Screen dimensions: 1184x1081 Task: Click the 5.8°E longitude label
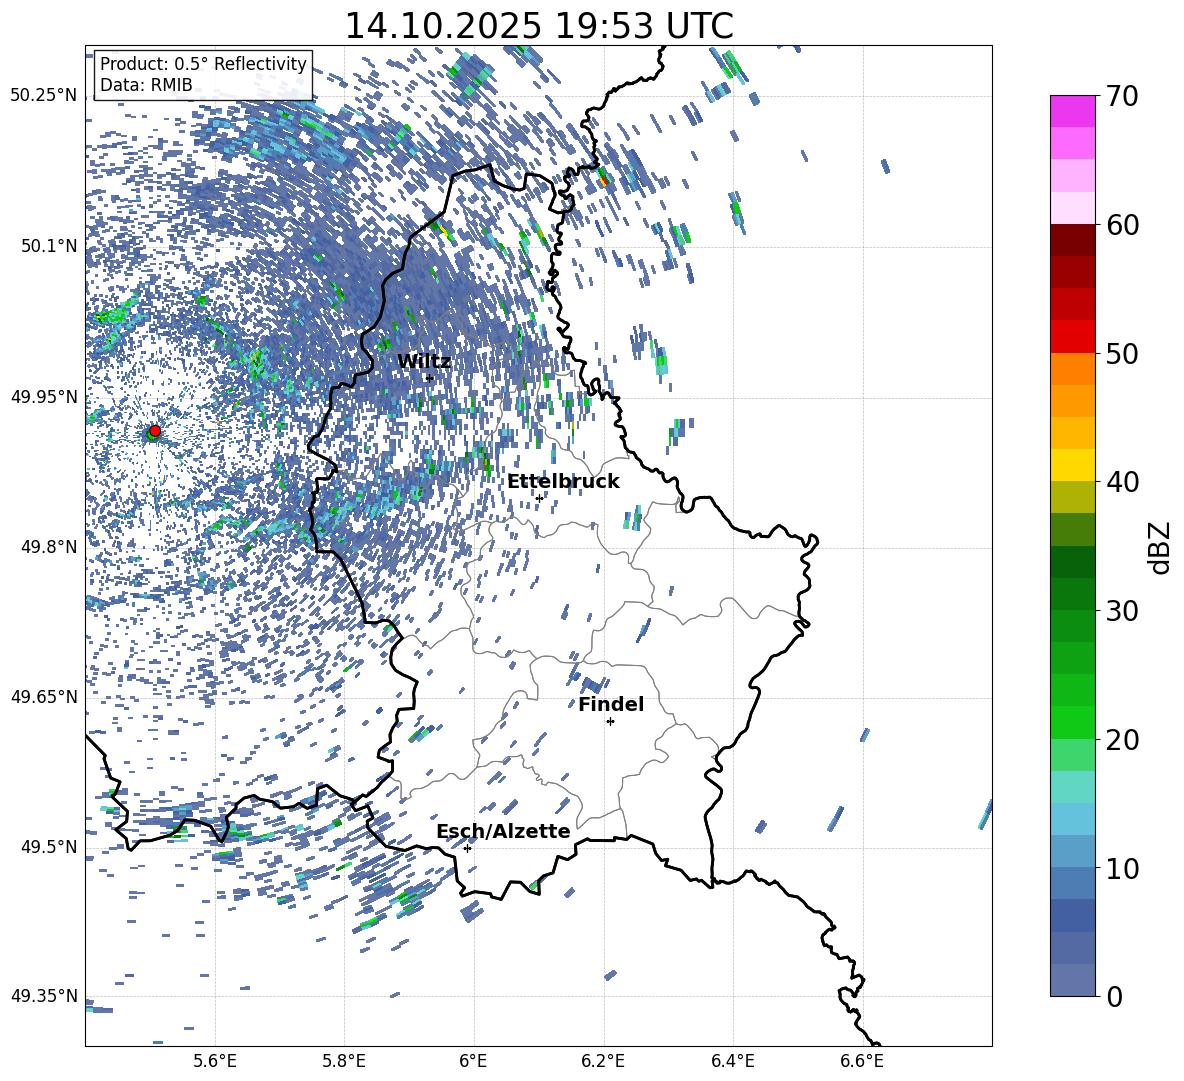pyautogui.click(x=344, y=1061)
